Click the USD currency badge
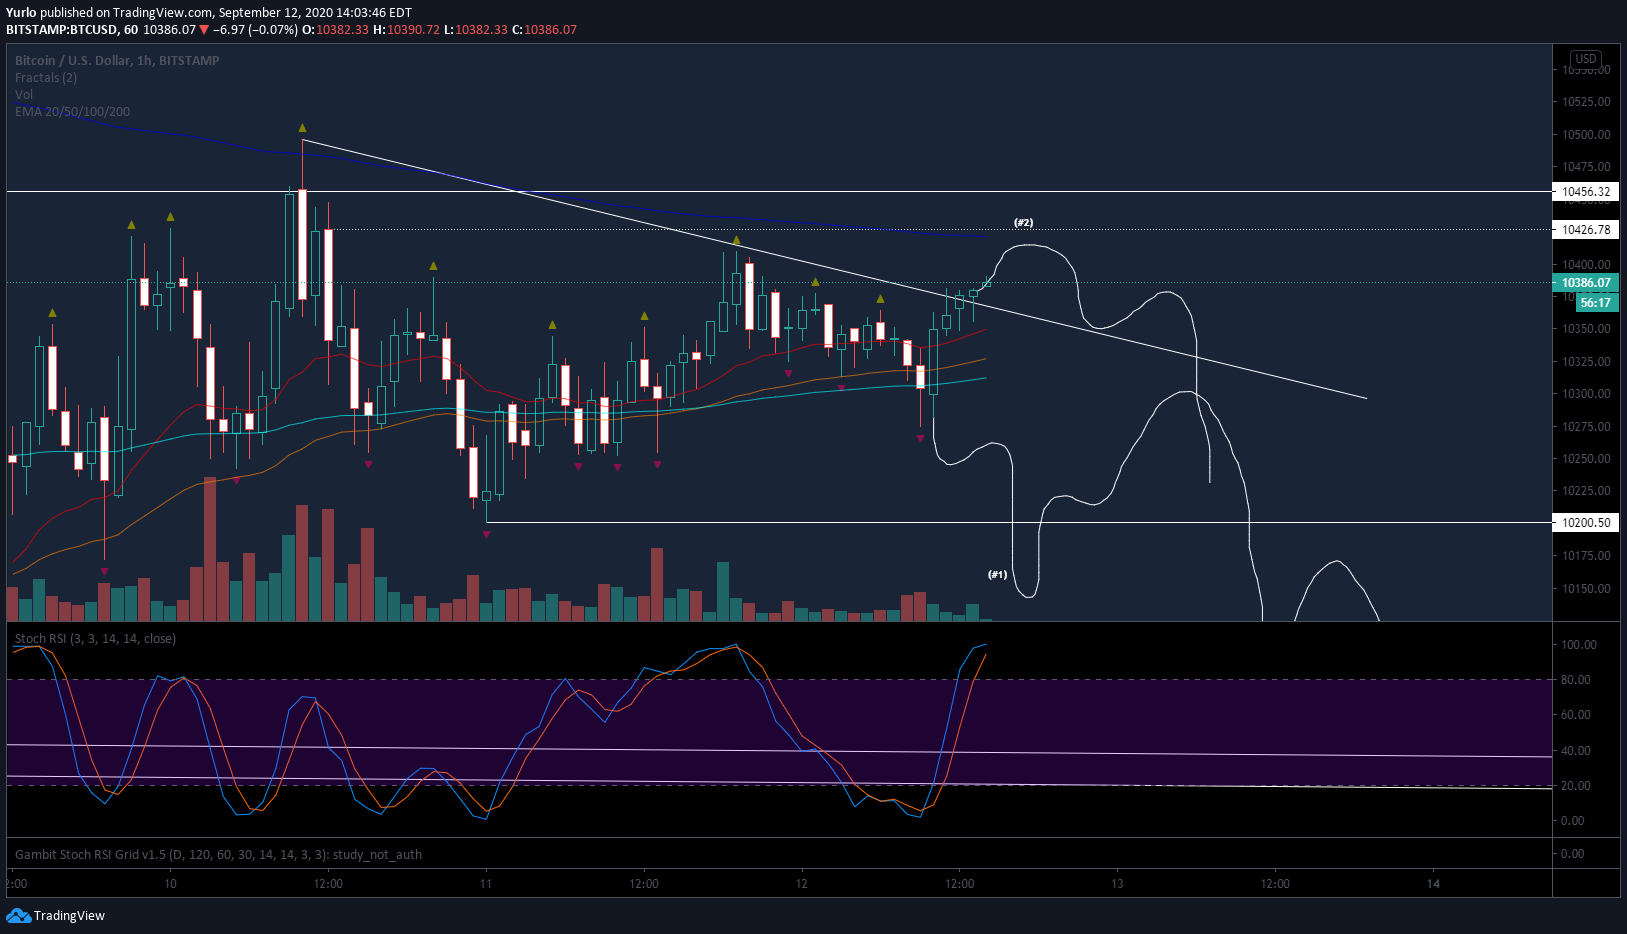1627x934 pixels. (1586, 59)
